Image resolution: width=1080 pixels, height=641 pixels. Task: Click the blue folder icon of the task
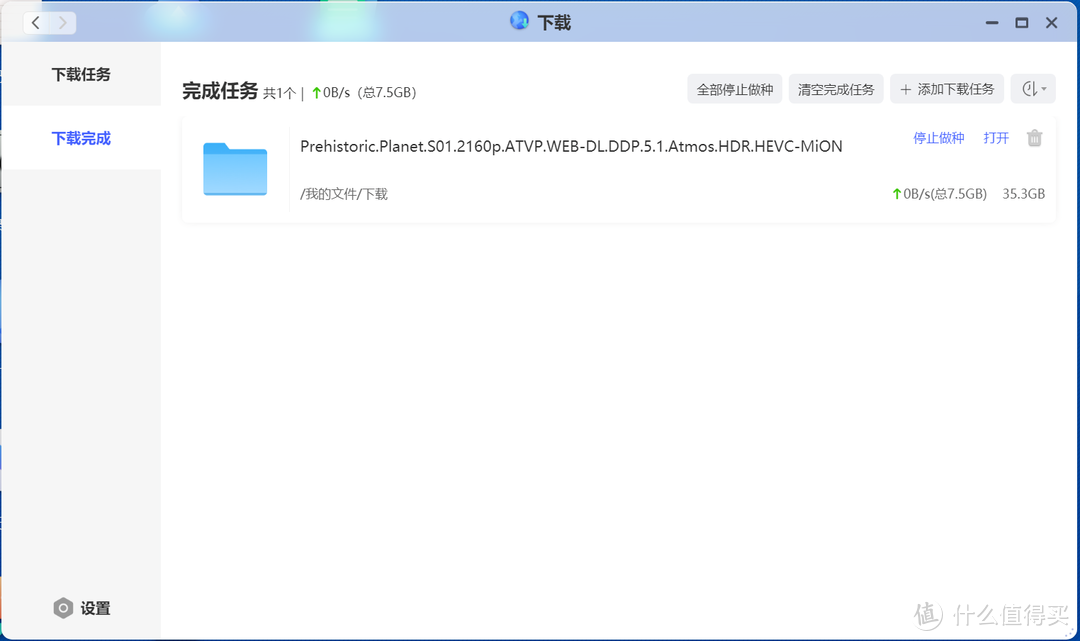tap(235, 169)
